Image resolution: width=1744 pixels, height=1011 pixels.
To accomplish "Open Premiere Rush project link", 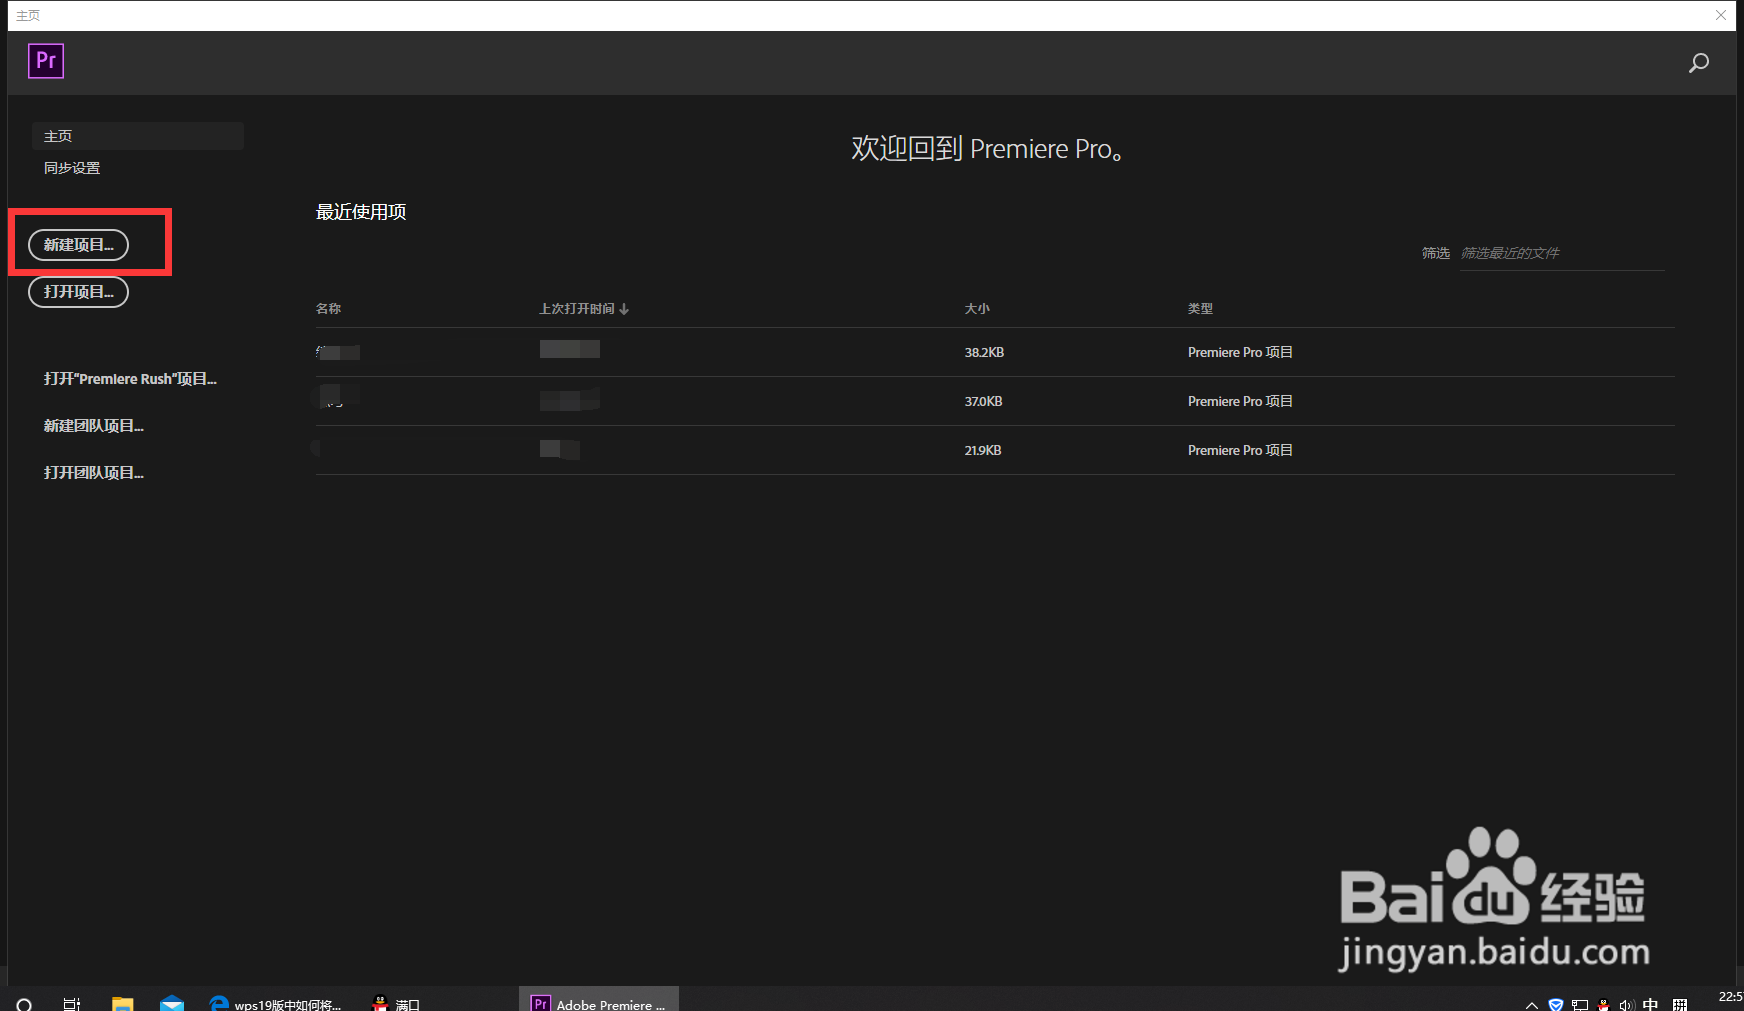I will (130, 379).
